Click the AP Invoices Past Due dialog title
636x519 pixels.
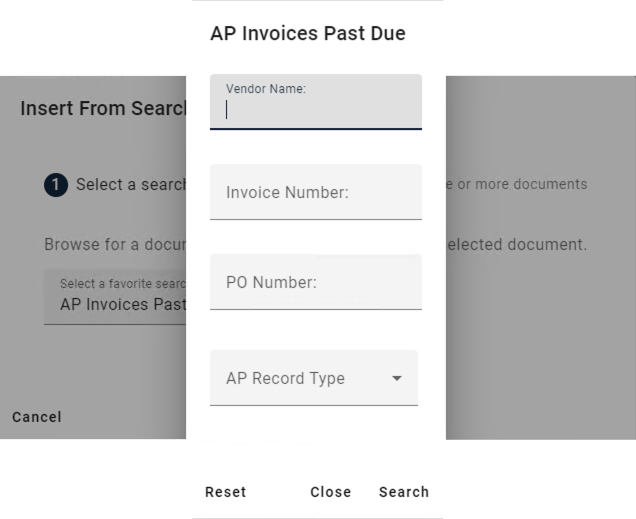click(x=308, y=34)
